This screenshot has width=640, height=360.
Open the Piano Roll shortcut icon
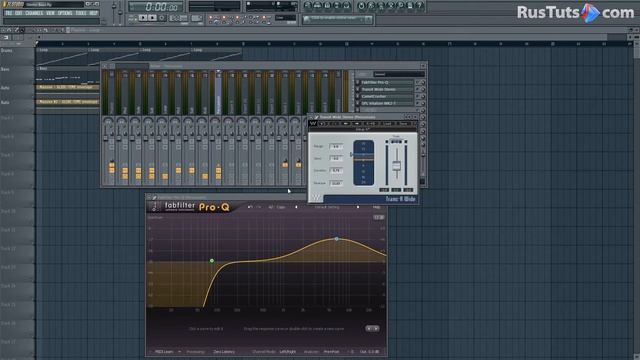click(328, 5)
